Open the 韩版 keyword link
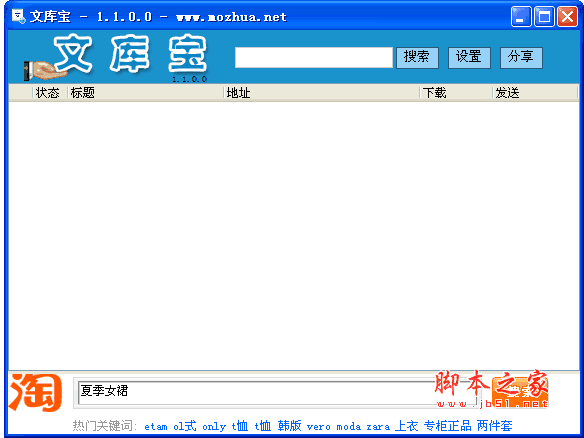584x438 pixels. click(289, 426)
